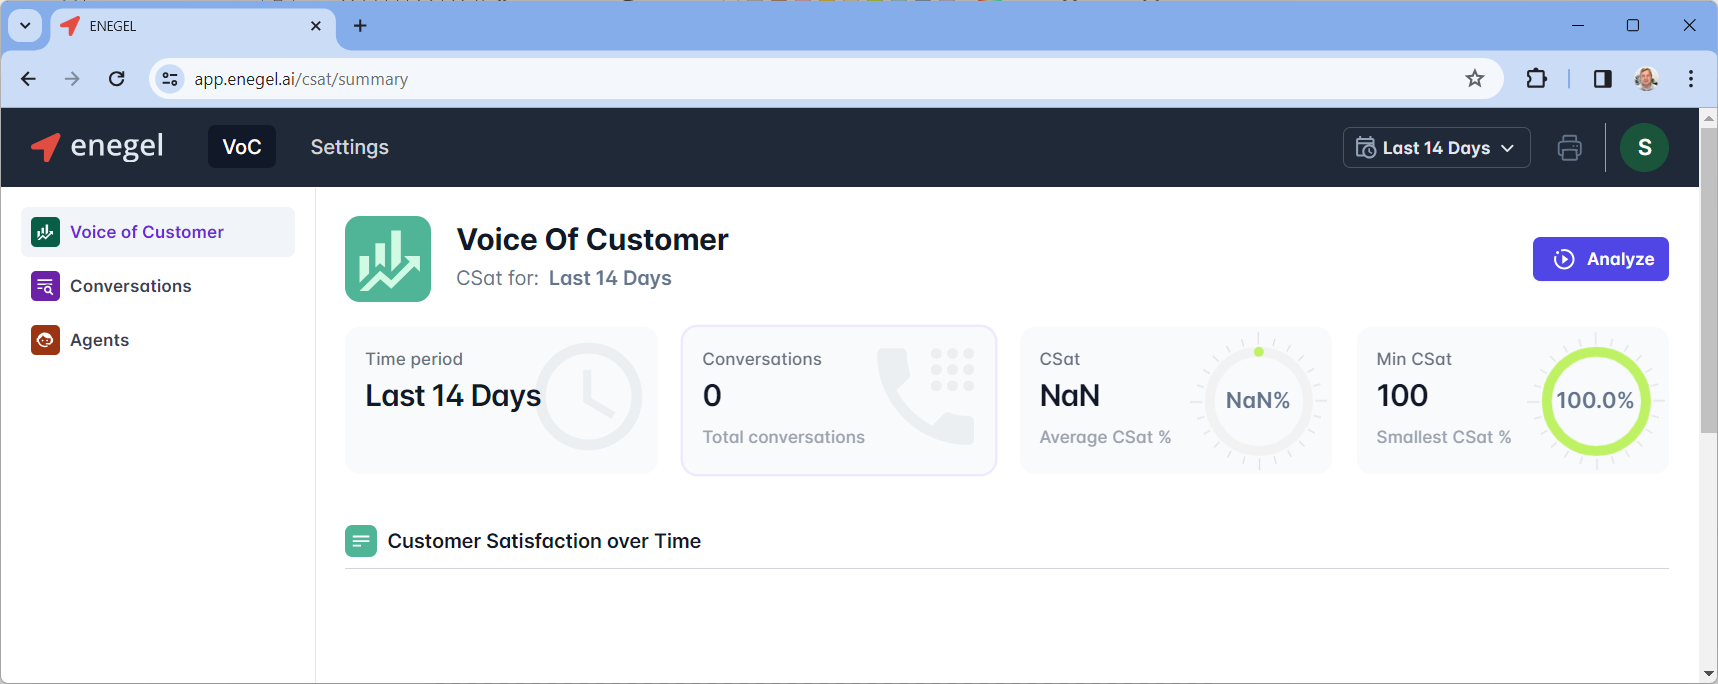Go back with the browser back arrow

click(x=28, y=79)
